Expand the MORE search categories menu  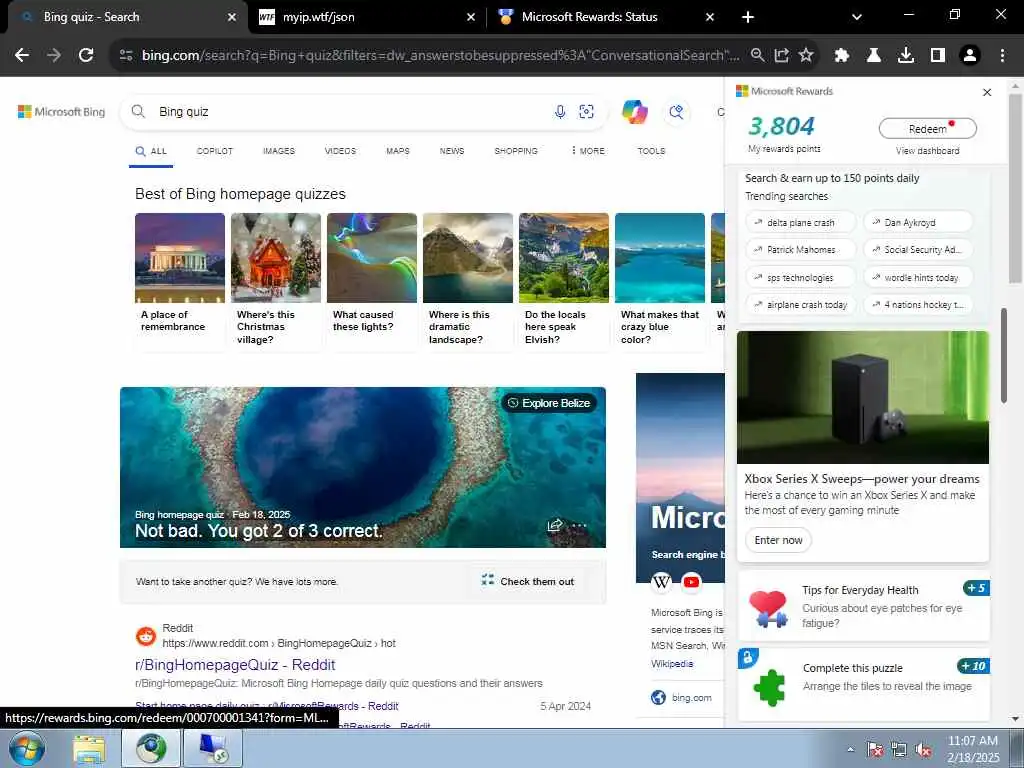tap(588, 151)
